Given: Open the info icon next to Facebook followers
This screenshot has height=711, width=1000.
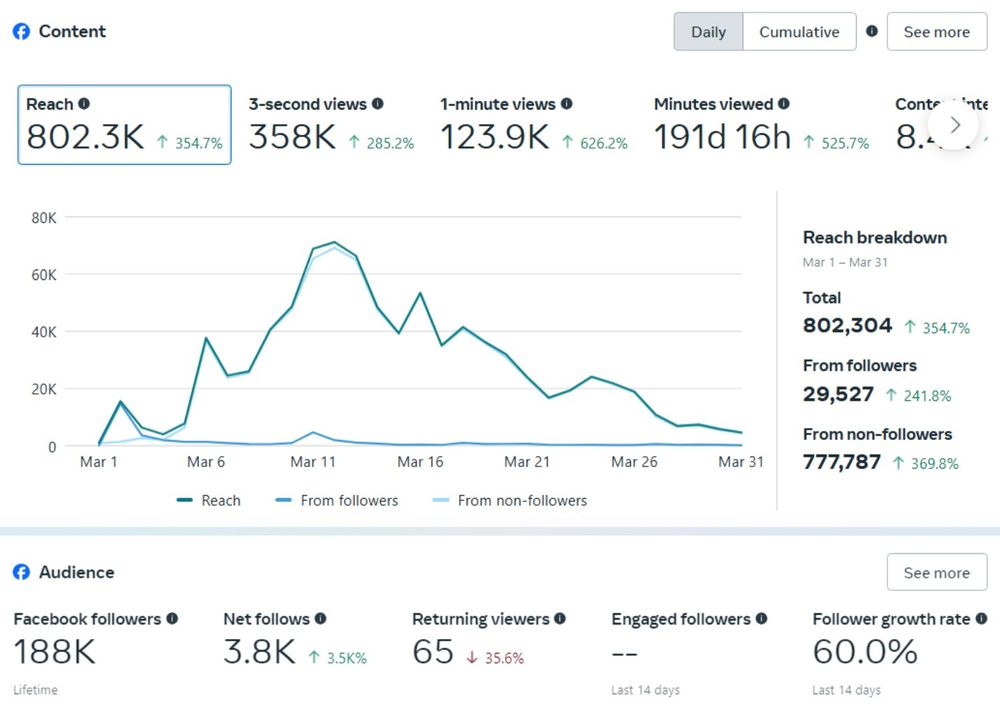Looking at the screenshot, I should (x=172, y=618).
